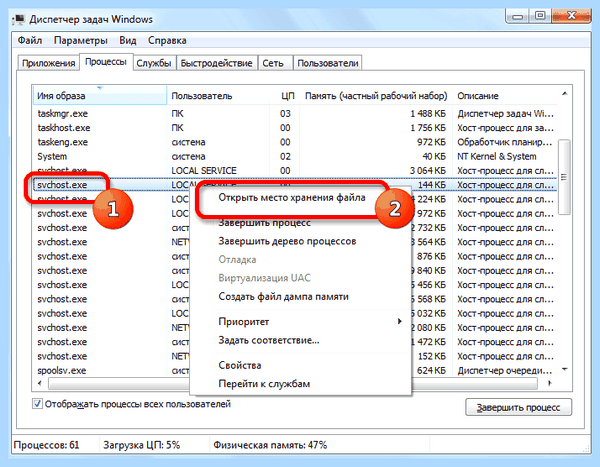The image size is (600, 467).
Task: Click the 1 756 КБ memory value
Action: (x=428, y=128)
